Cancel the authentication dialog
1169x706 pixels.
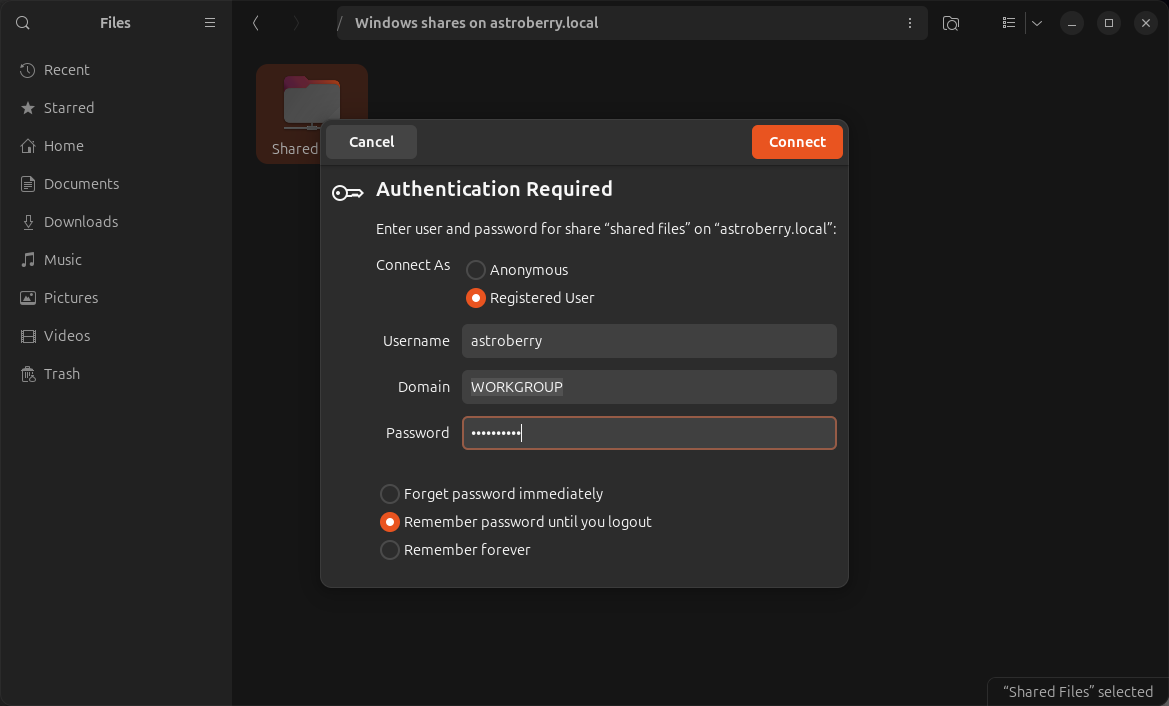click(371, 142)
